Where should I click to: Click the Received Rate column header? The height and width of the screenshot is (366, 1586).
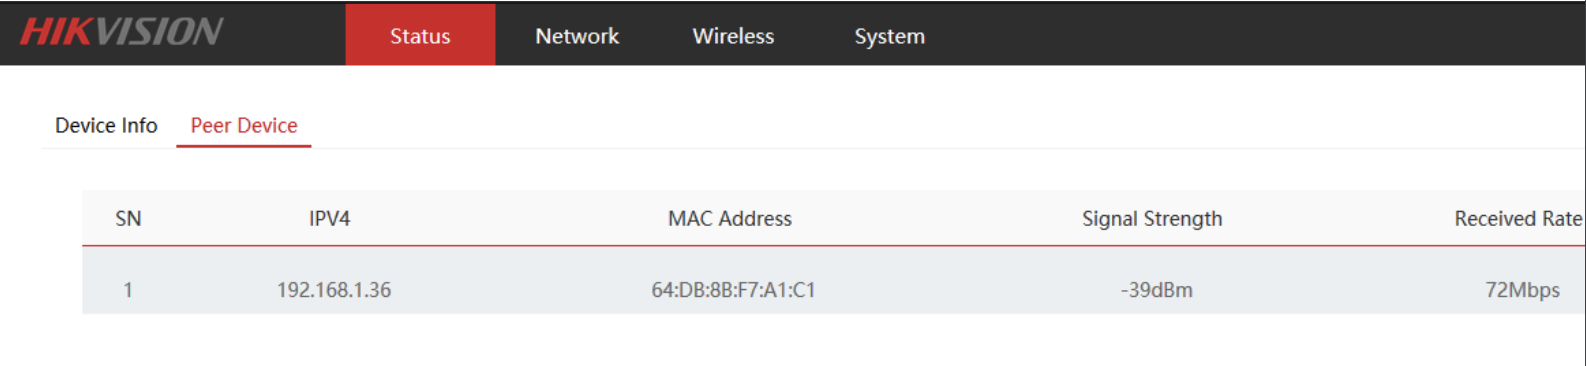tap(1518, 218)
